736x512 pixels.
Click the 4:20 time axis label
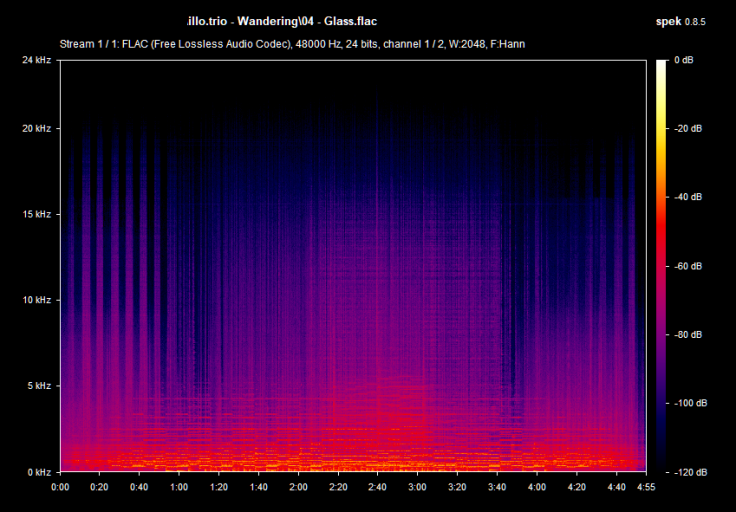[x=576, y=487]
